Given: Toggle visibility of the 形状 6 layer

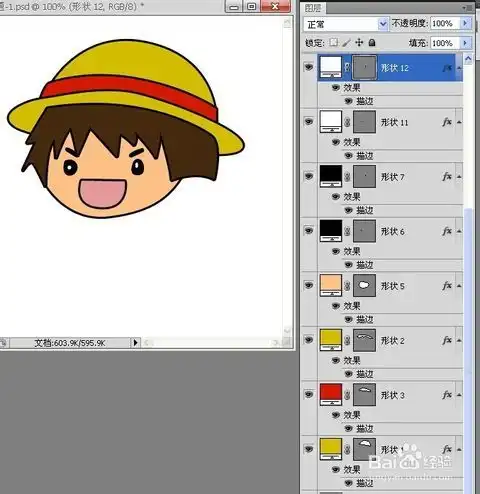Looking at the screenshot, I should 309,231.
